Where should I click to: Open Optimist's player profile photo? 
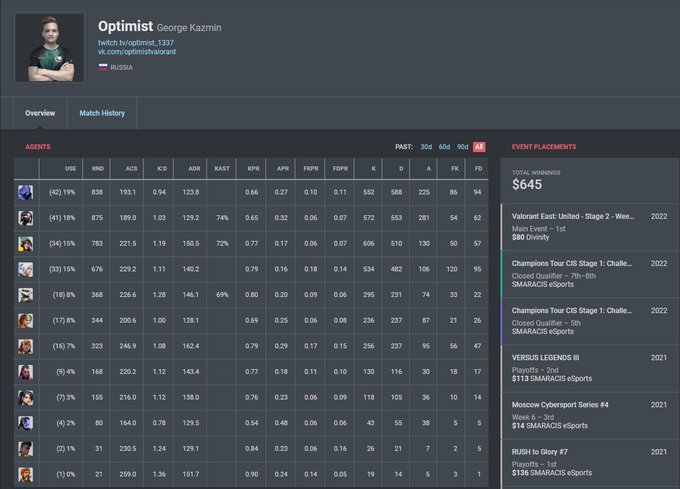[x=49, y=48]
